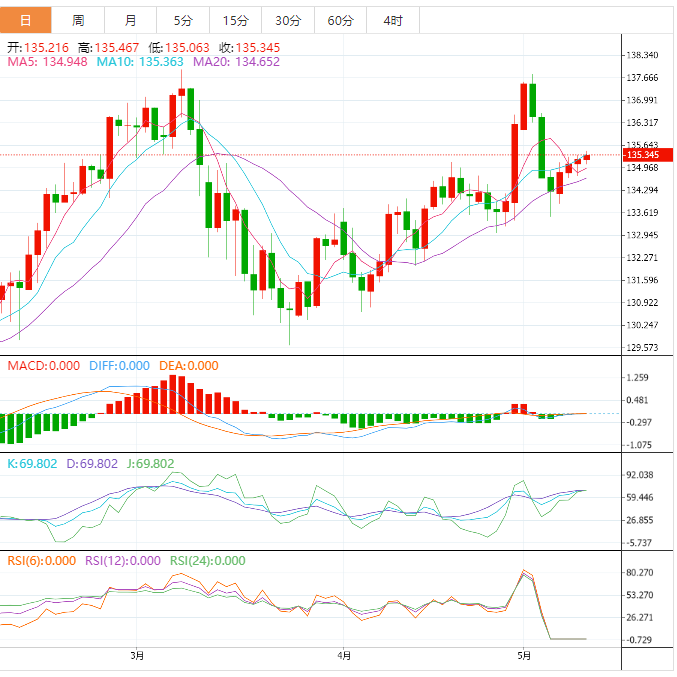This screenshot has width=677, height=677.
Task: Click the 3月 date axis marker
Action: (x=137, y=656)
